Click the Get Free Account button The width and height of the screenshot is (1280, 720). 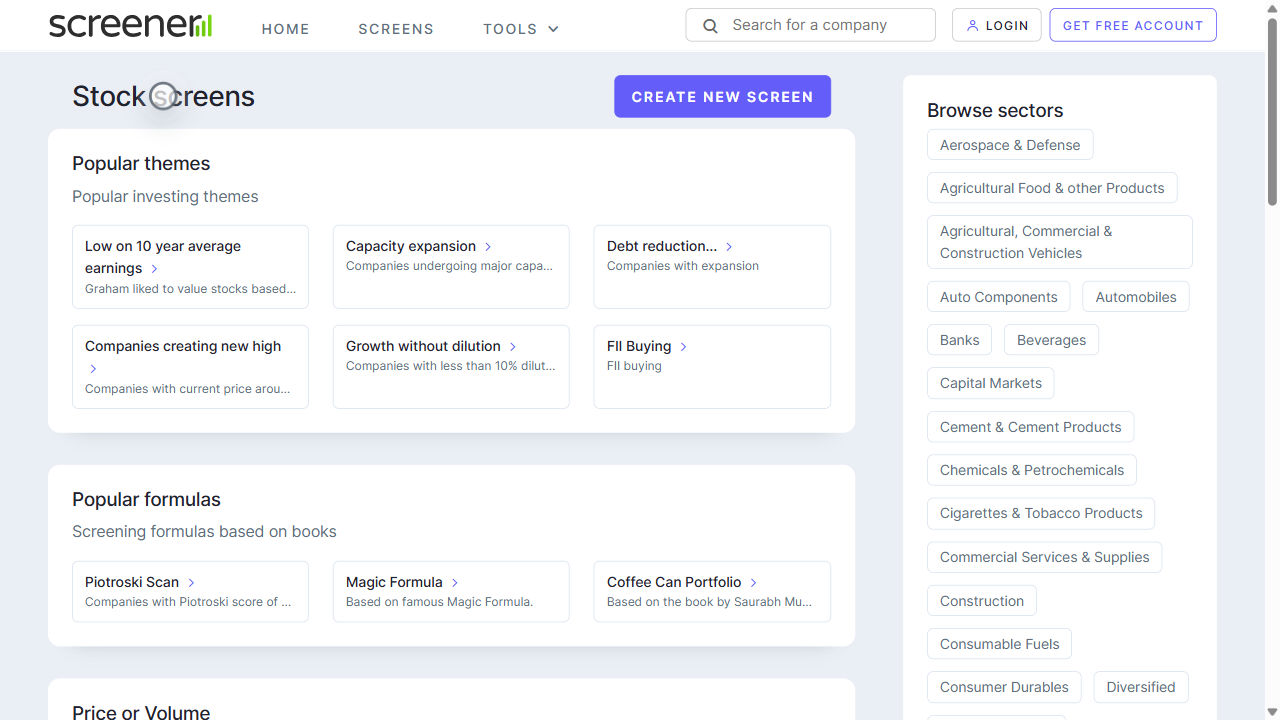pyautogui.click(x=1132, y=24)
